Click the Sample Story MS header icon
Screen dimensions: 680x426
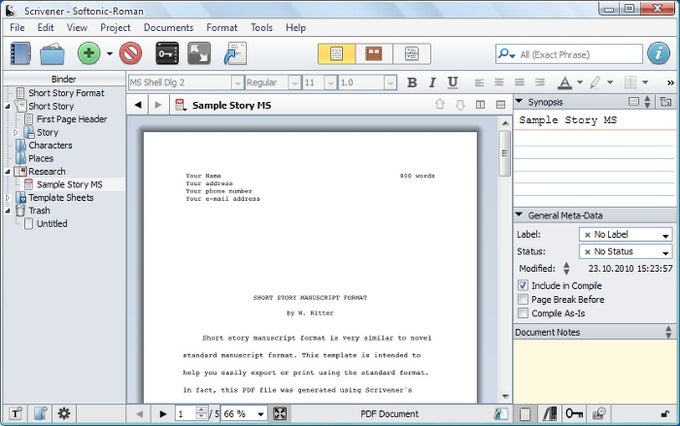click(x=180, y=105)
